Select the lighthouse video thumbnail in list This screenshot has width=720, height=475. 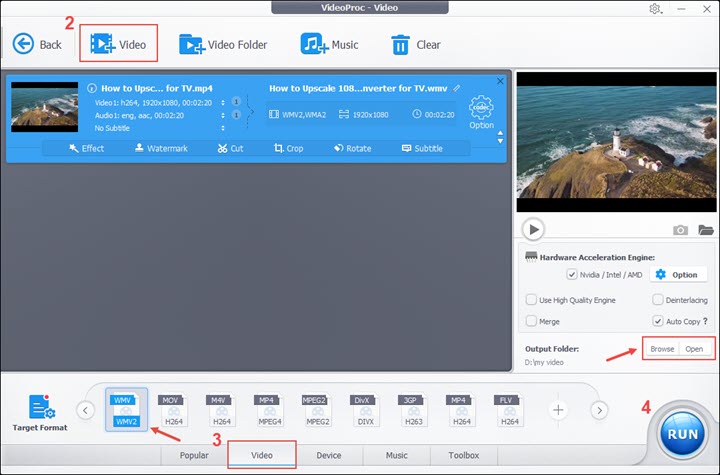point(45,107)
